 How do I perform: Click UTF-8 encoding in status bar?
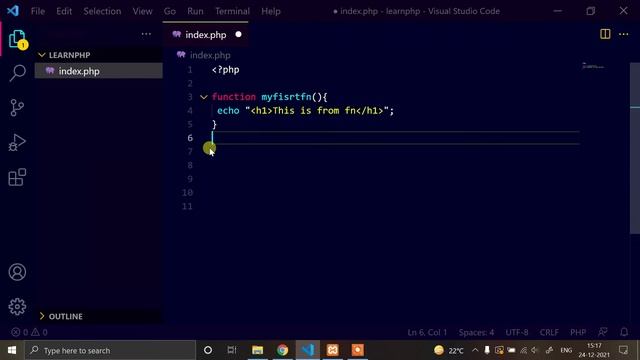517,332
